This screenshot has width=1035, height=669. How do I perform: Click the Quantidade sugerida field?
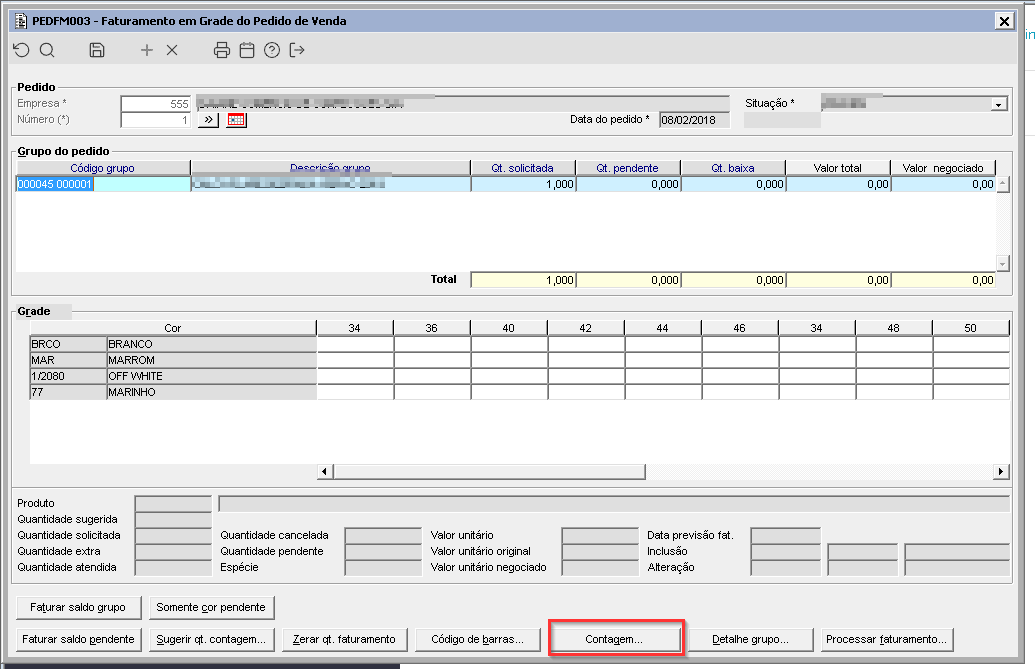coord(173,520)
